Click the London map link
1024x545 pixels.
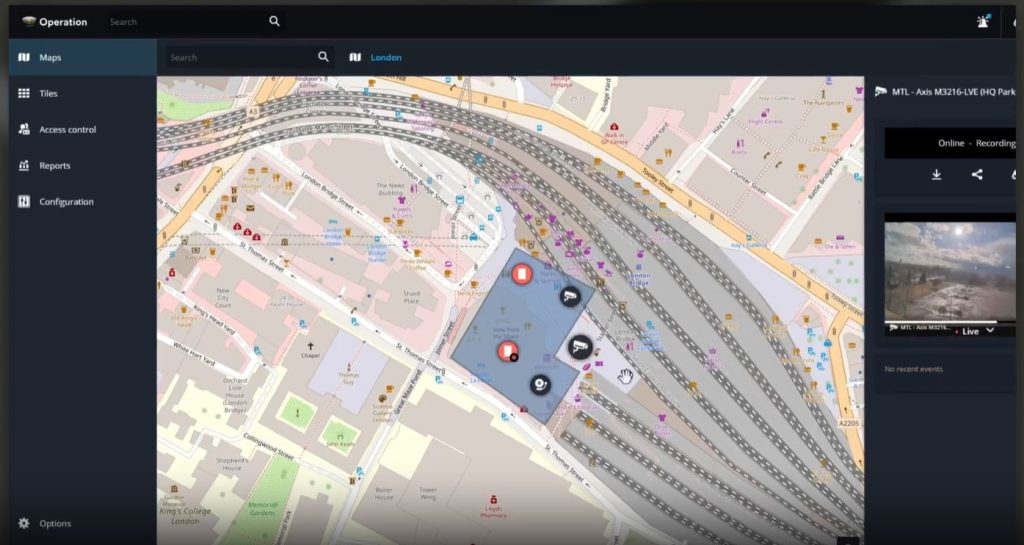386,58
